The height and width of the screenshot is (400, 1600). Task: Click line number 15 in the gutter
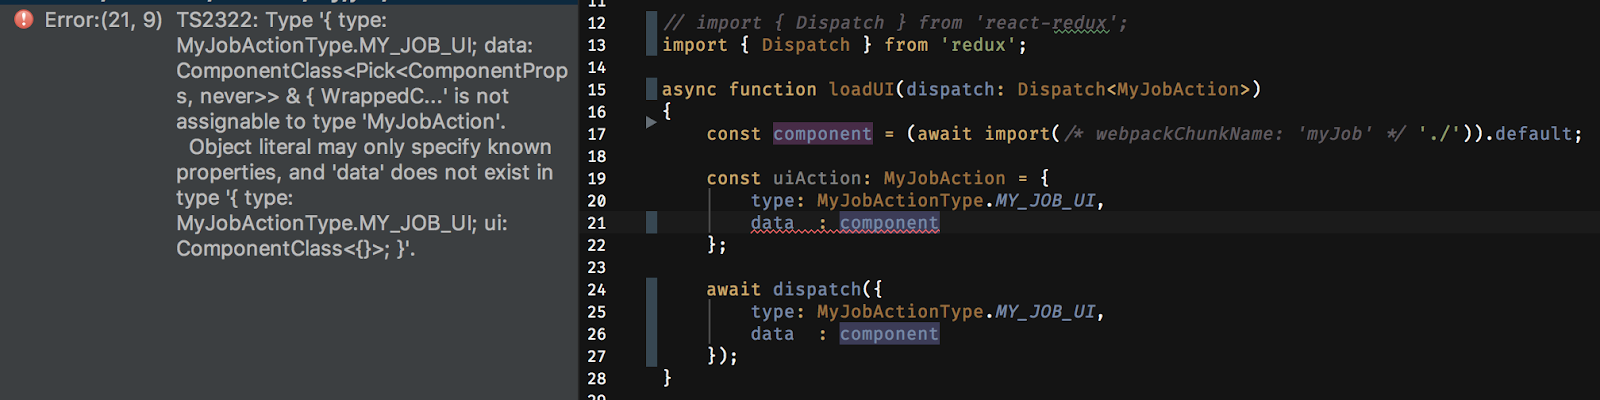pyautogui.click(x=596, y=90)
